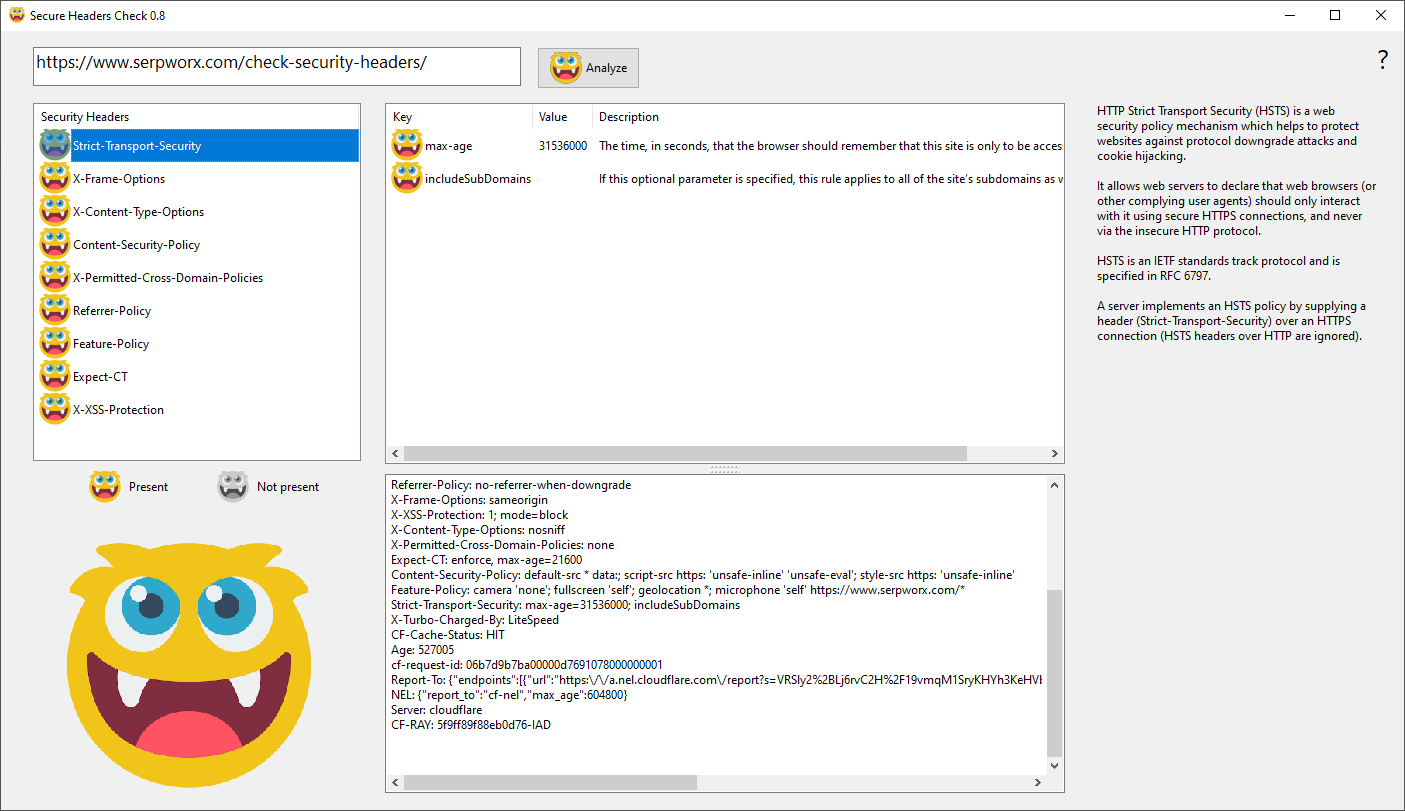Sort by the Key column header

458,117
